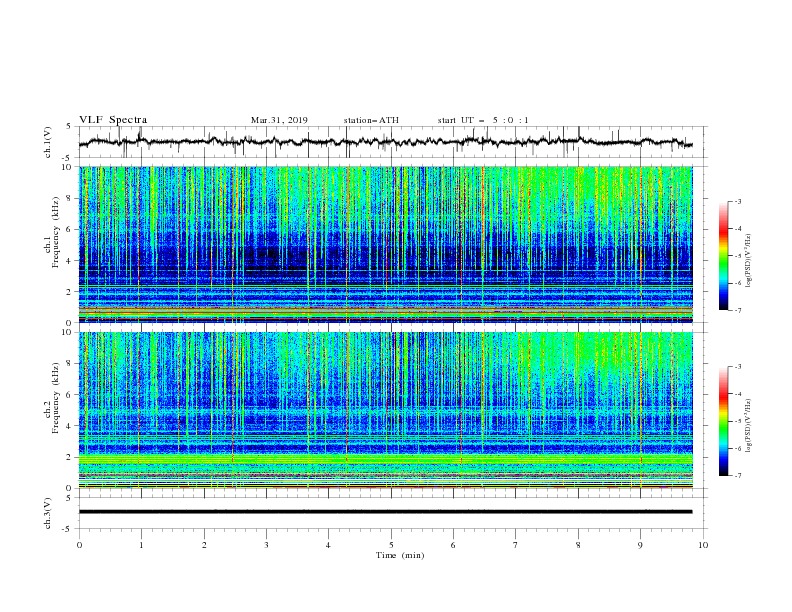Viewport: 792px width, 612px height.
Task: Click the '-3' label on upper colorbar
Action: (737, 201)
